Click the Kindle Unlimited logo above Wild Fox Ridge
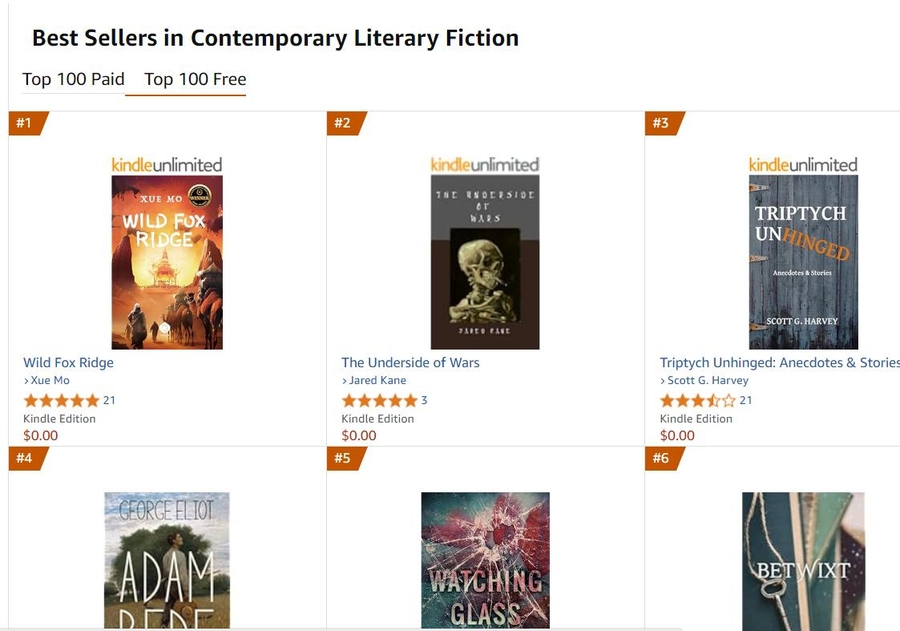Viewport: 900px width, 631px height. point(167,164)
